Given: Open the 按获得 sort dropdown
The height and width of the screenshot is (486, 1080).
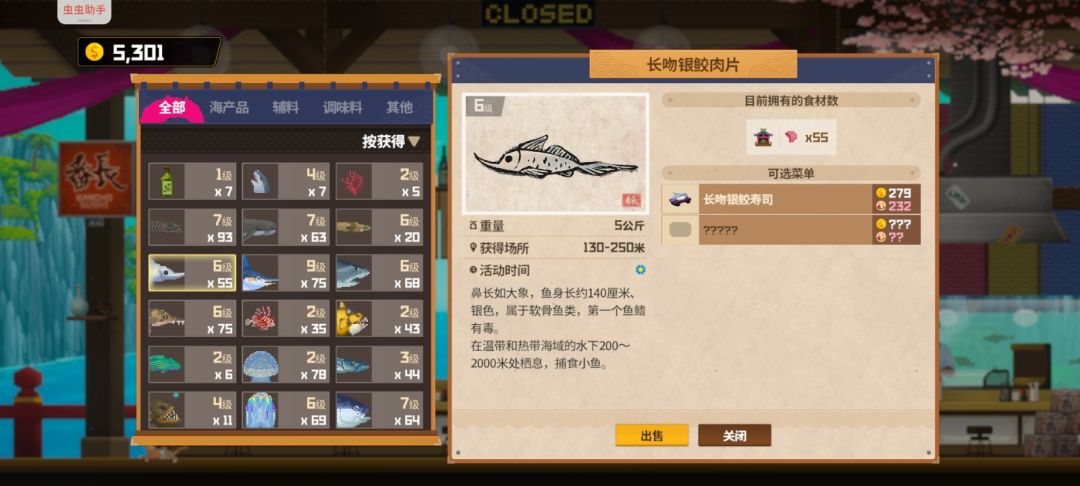Looking at the screenshot, I should [x=391, y=142].
